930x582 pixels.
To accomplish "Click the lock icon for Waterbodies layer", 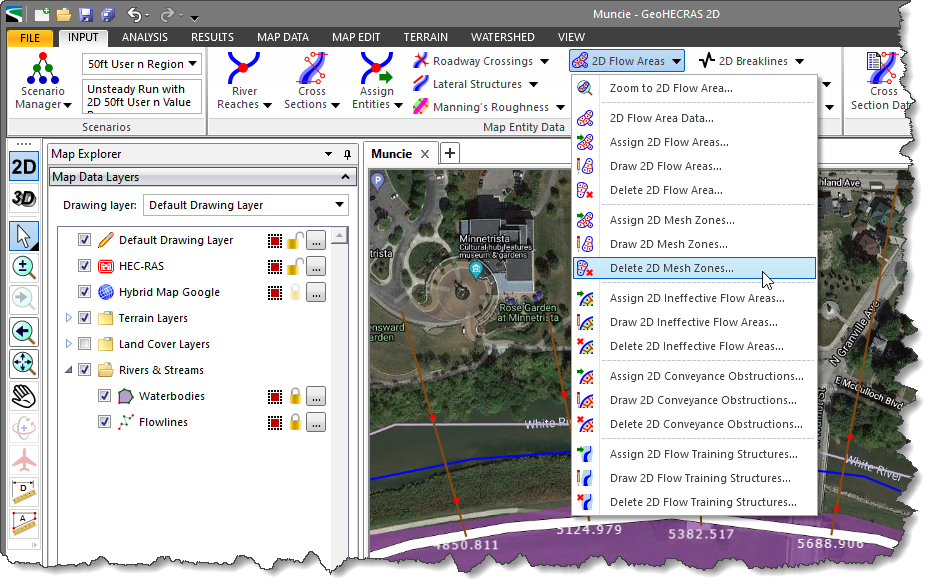I will pos(295,396).
